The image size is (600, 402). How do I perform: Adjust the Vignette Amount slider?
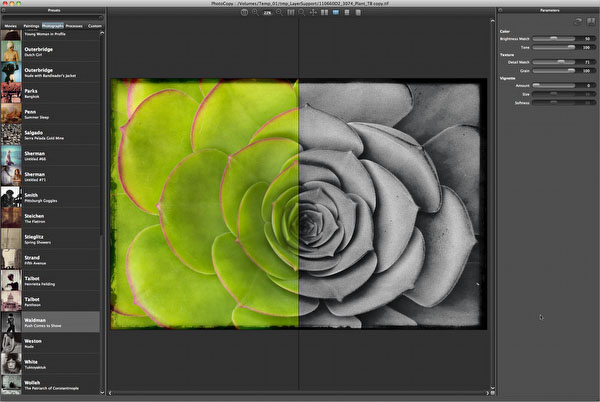click(554, 85)
